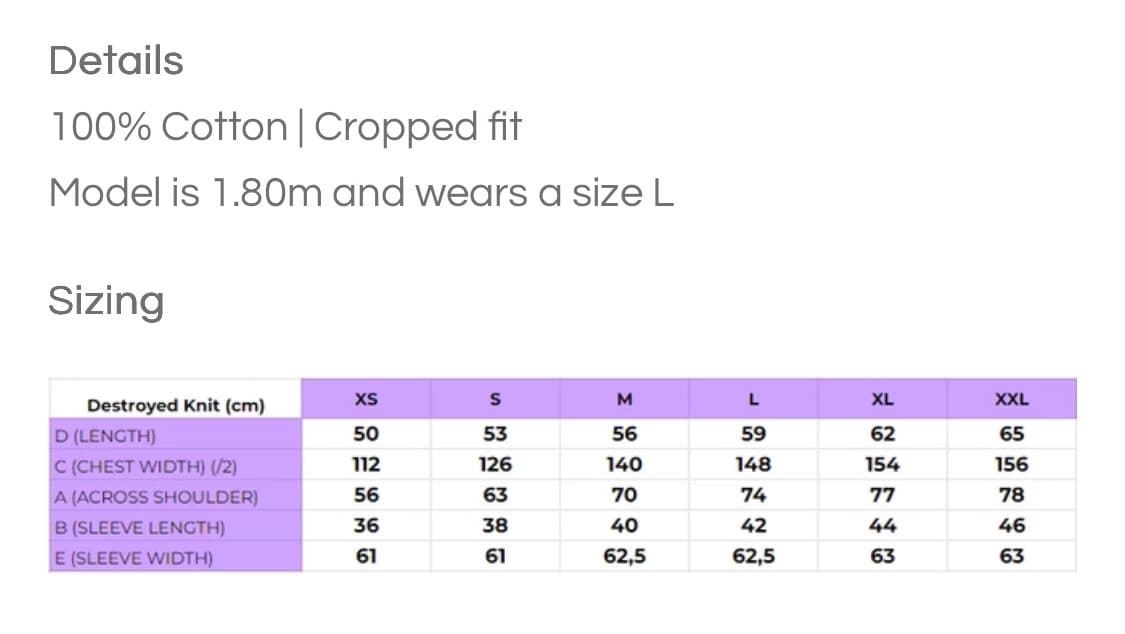Click the sleeve length value 40 for M

(x=624, y=525)
